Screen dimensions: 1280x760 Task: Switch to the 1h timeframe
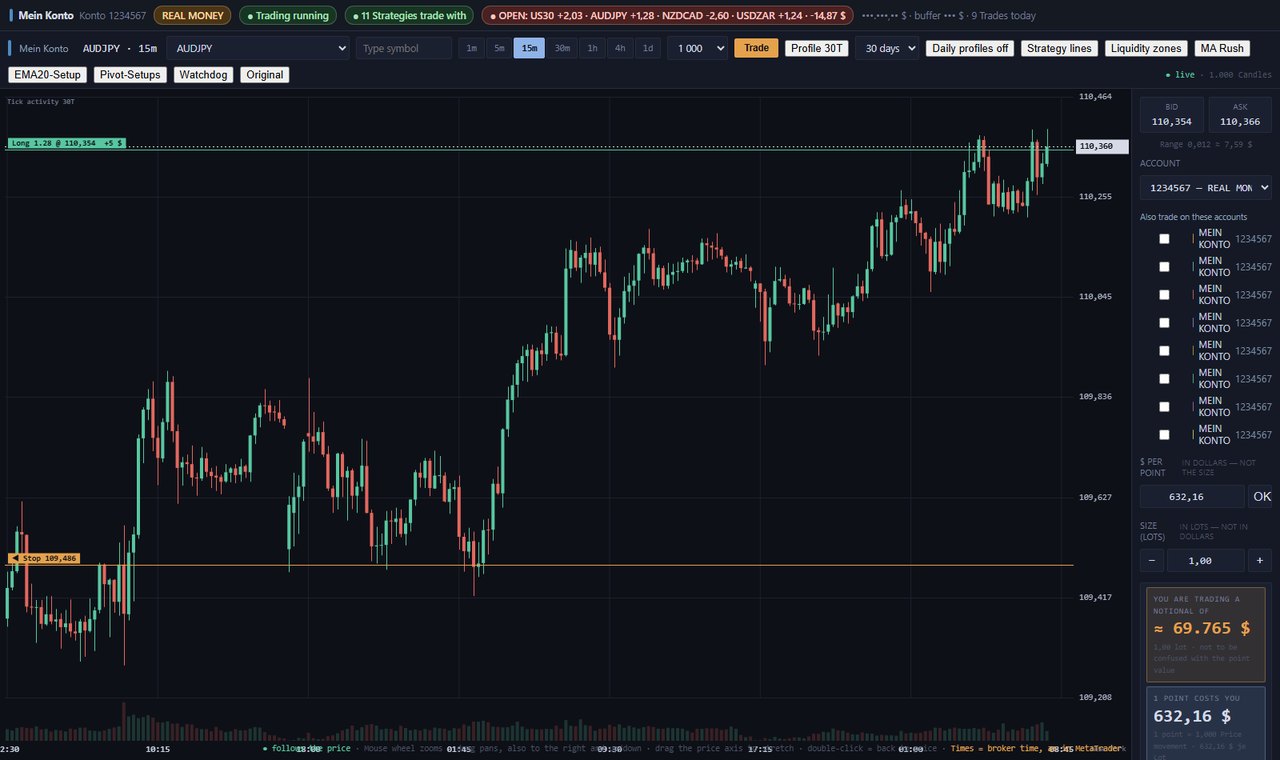[x=593, y=48]
